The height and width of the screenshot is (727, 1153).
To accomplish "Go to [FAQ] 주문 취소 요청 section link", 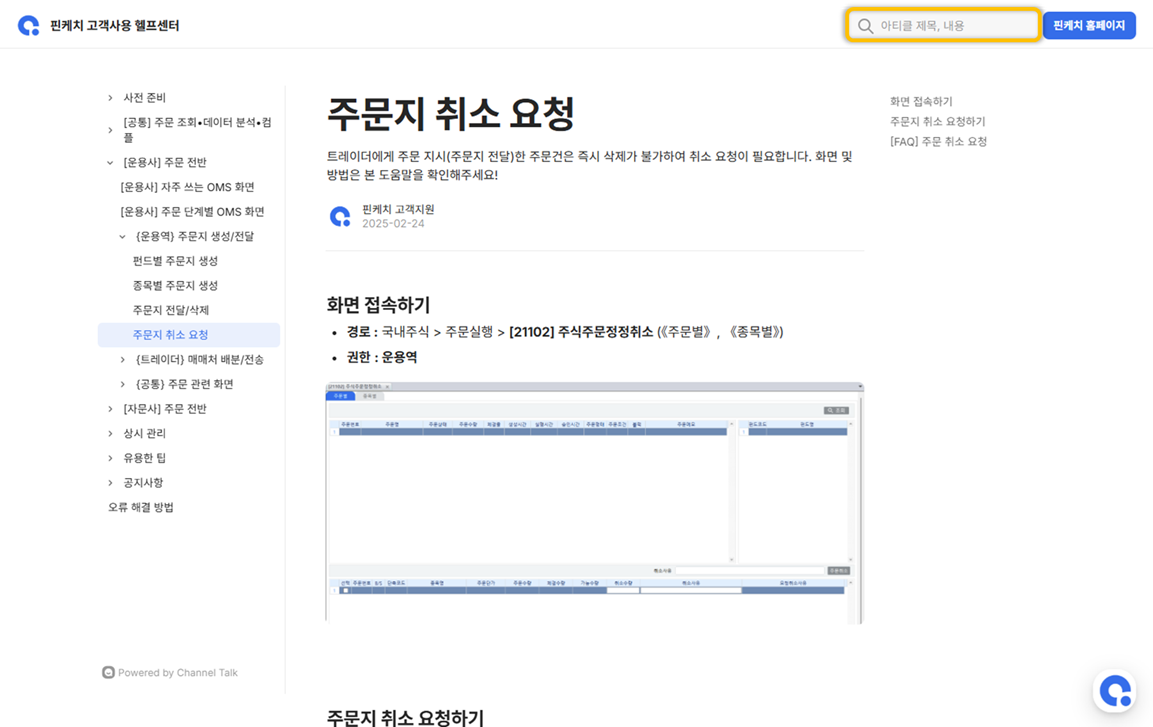I will (x=938, y=142).
